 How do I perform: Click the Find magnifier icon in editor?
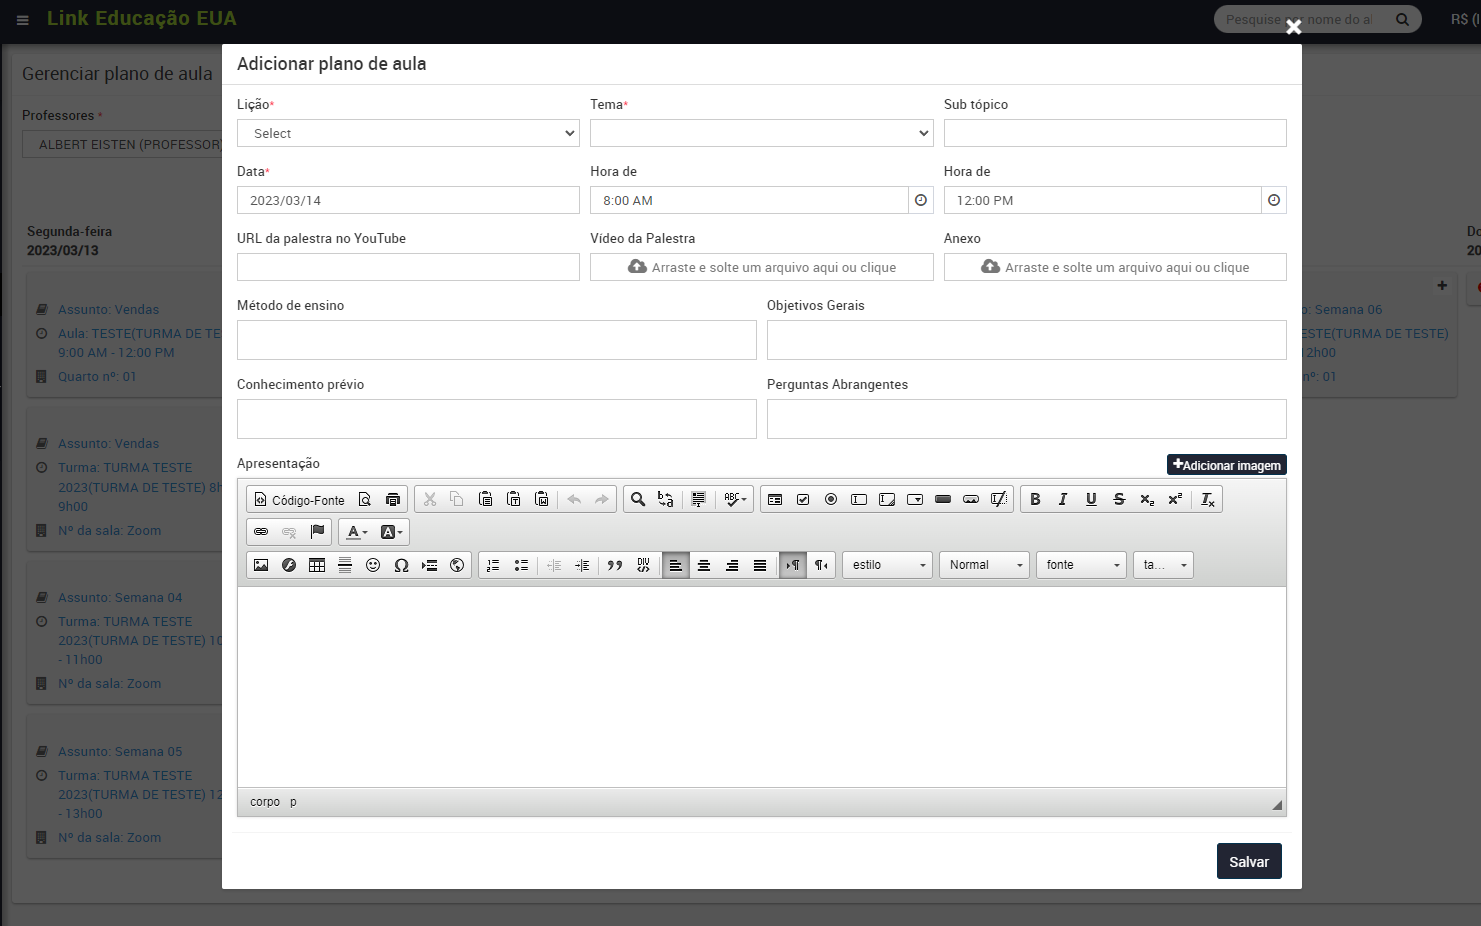[x=638, y=499]
